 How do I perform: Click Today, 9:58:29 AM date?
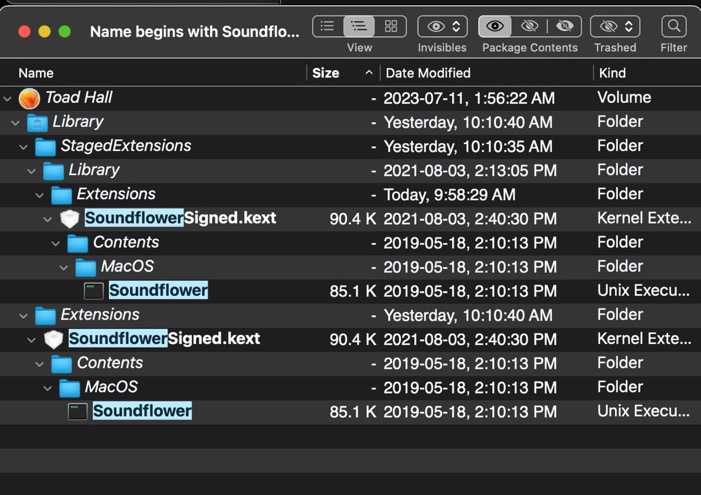[449, 195]
